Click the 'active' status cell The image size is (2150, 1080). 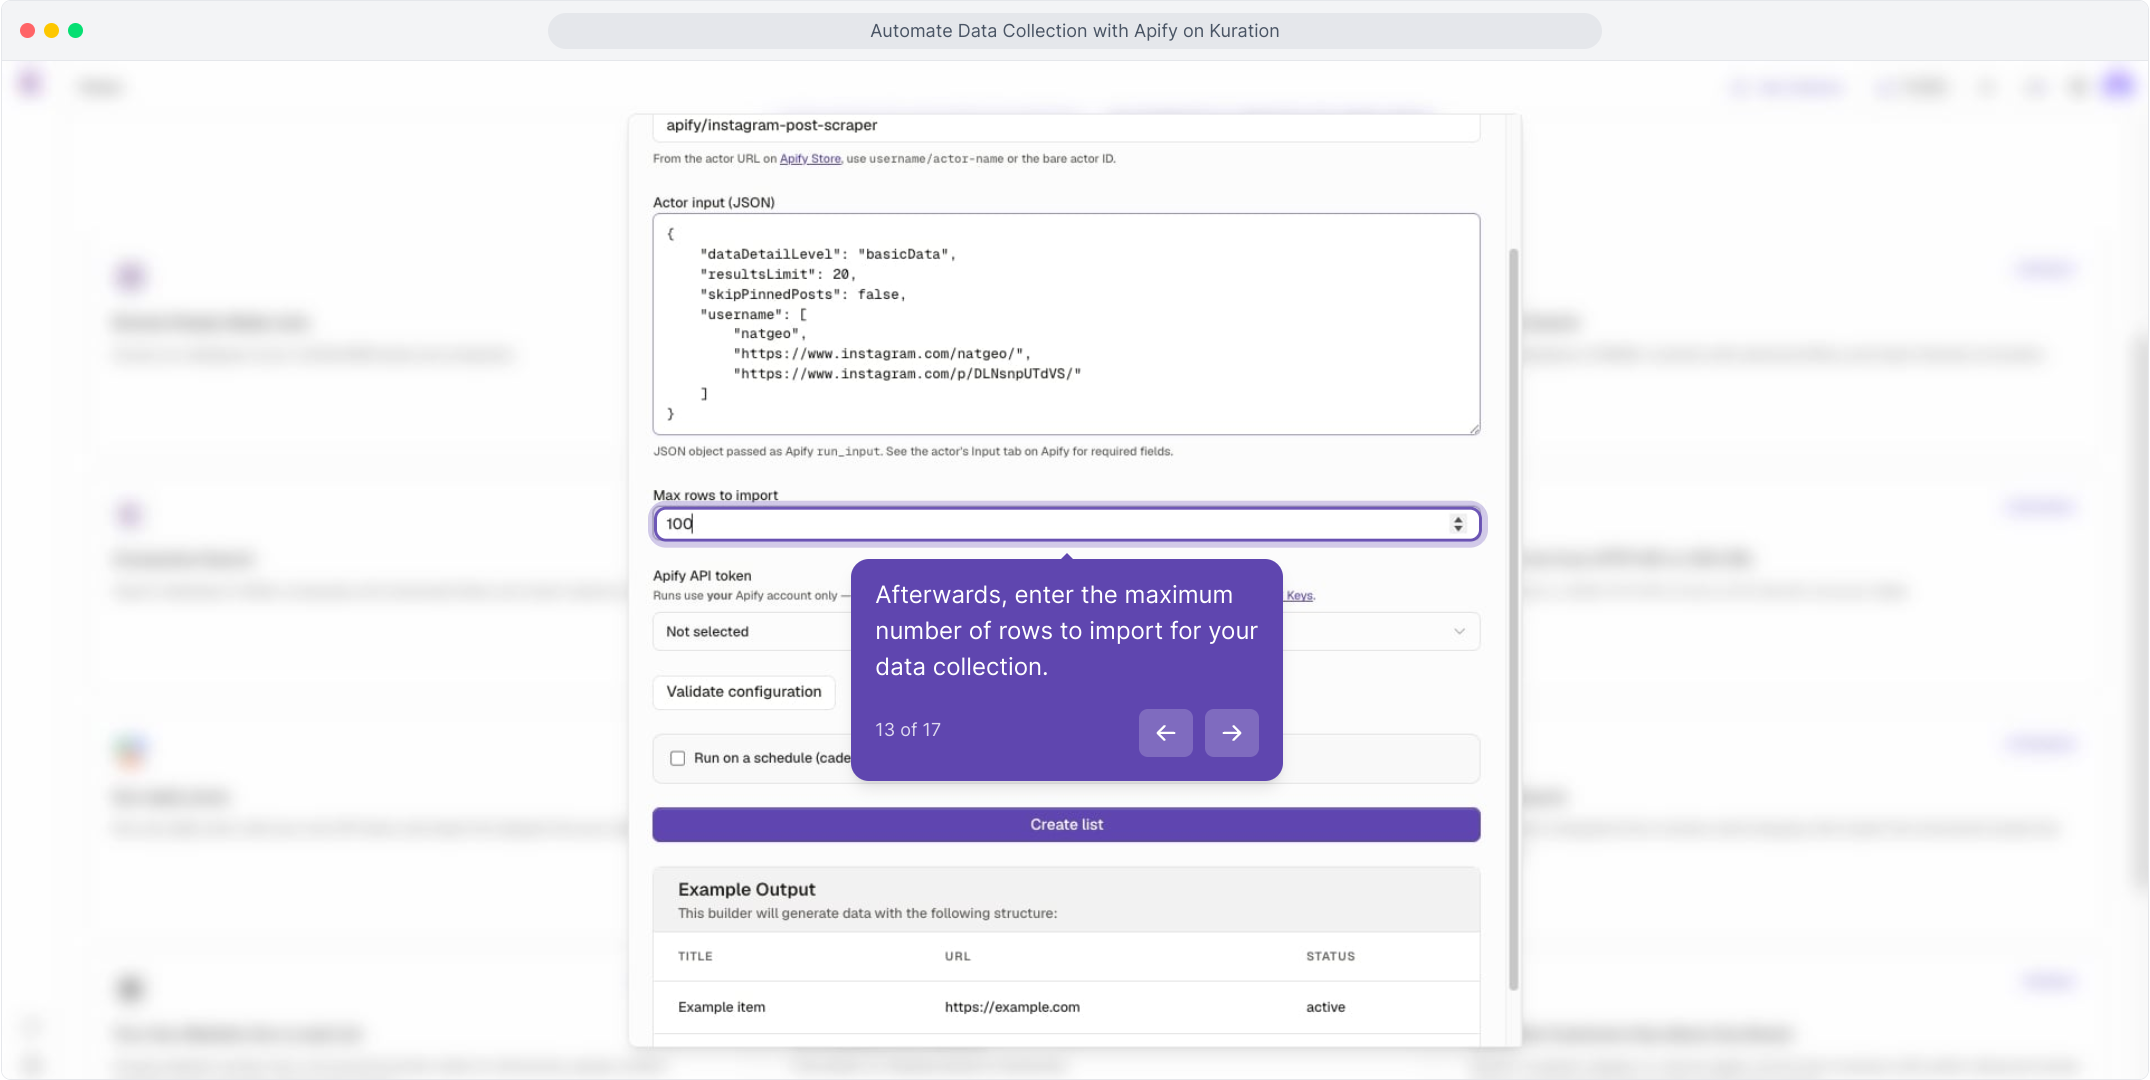click(x=1325, y=1007)
